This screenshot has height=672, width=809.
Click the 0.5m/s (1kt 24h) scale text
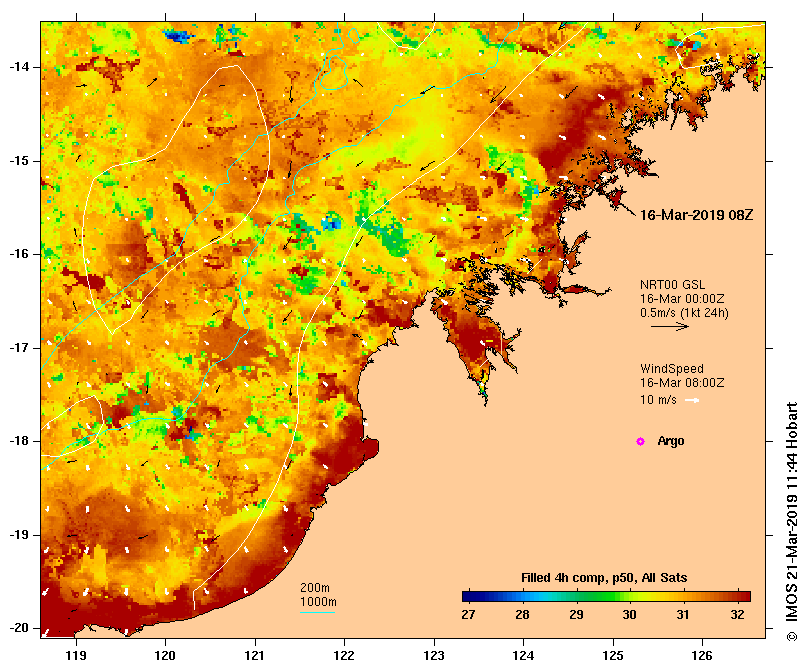point(684,313)
